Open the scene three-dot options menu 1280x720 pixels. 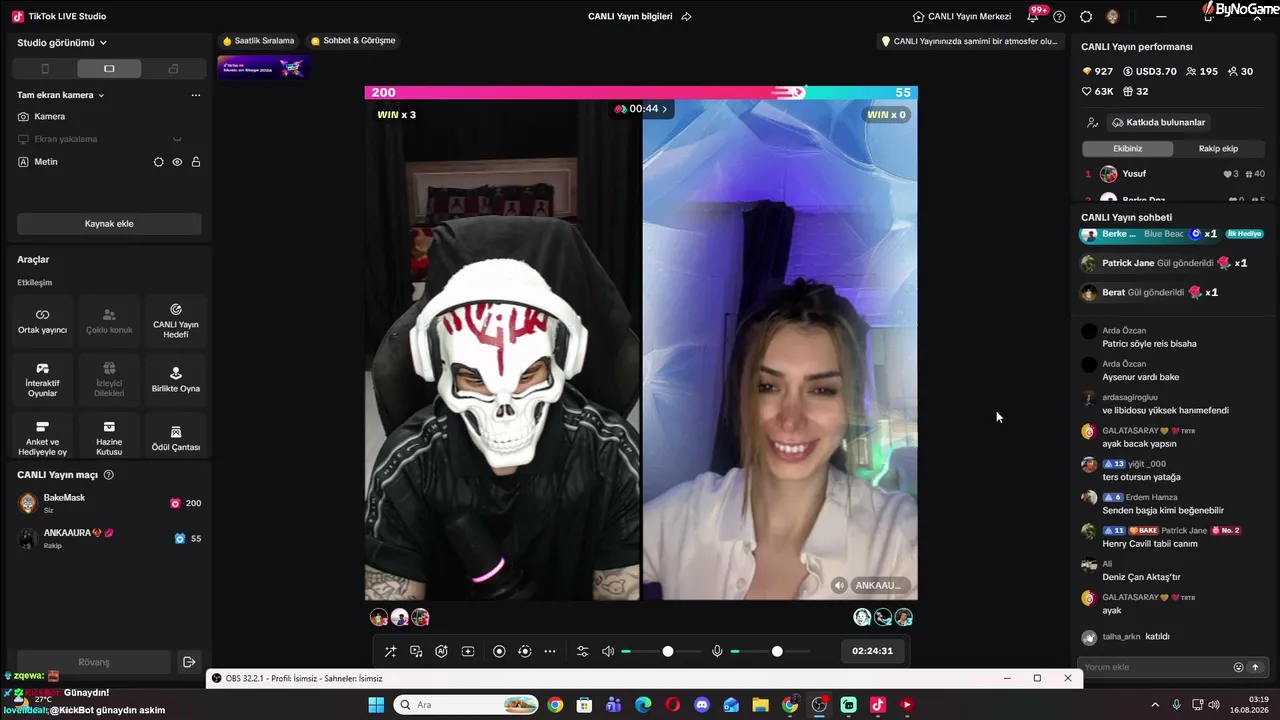[x=196, y=95]
